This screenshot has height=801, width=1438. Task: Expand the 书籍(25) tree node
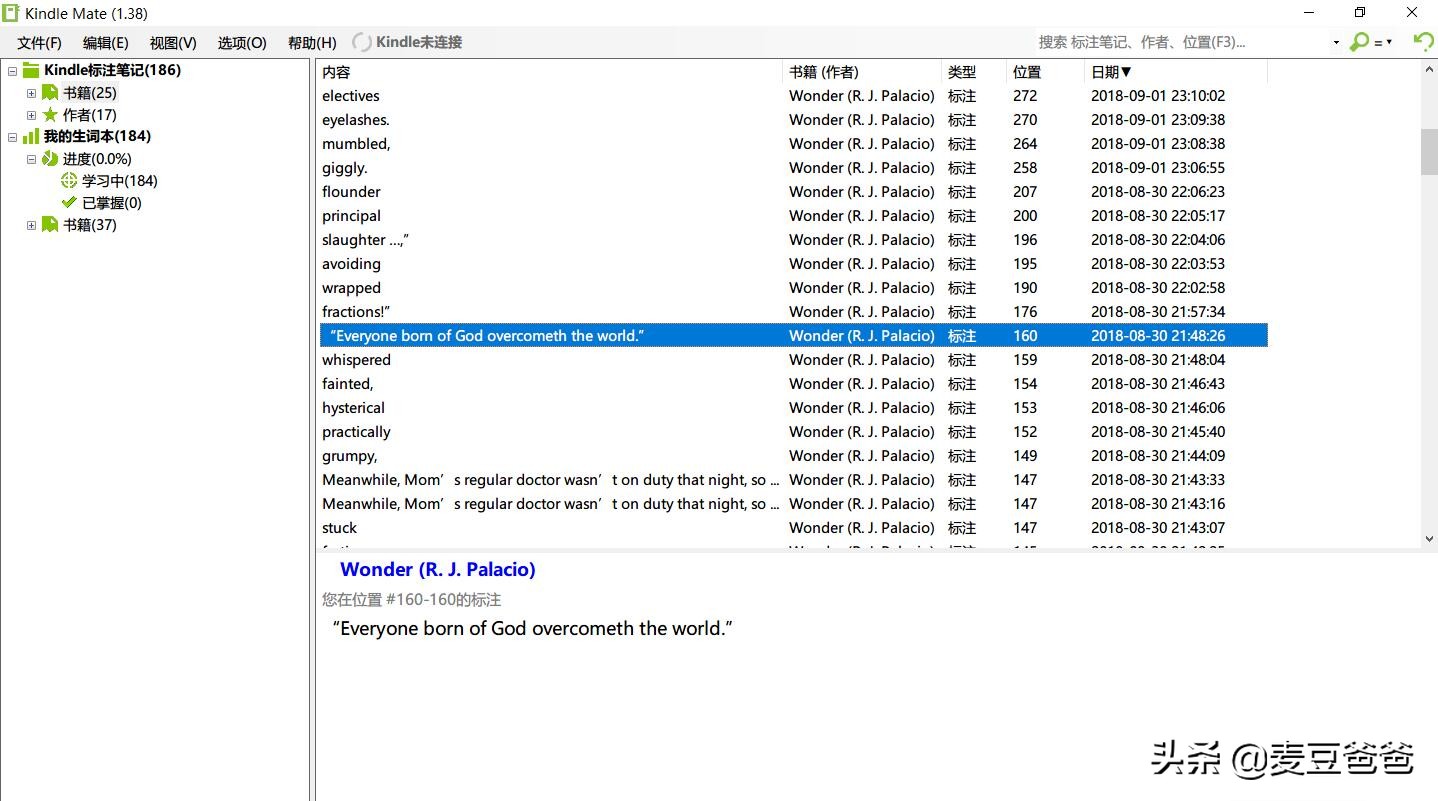pyautogui.click(x=31, y=93)
